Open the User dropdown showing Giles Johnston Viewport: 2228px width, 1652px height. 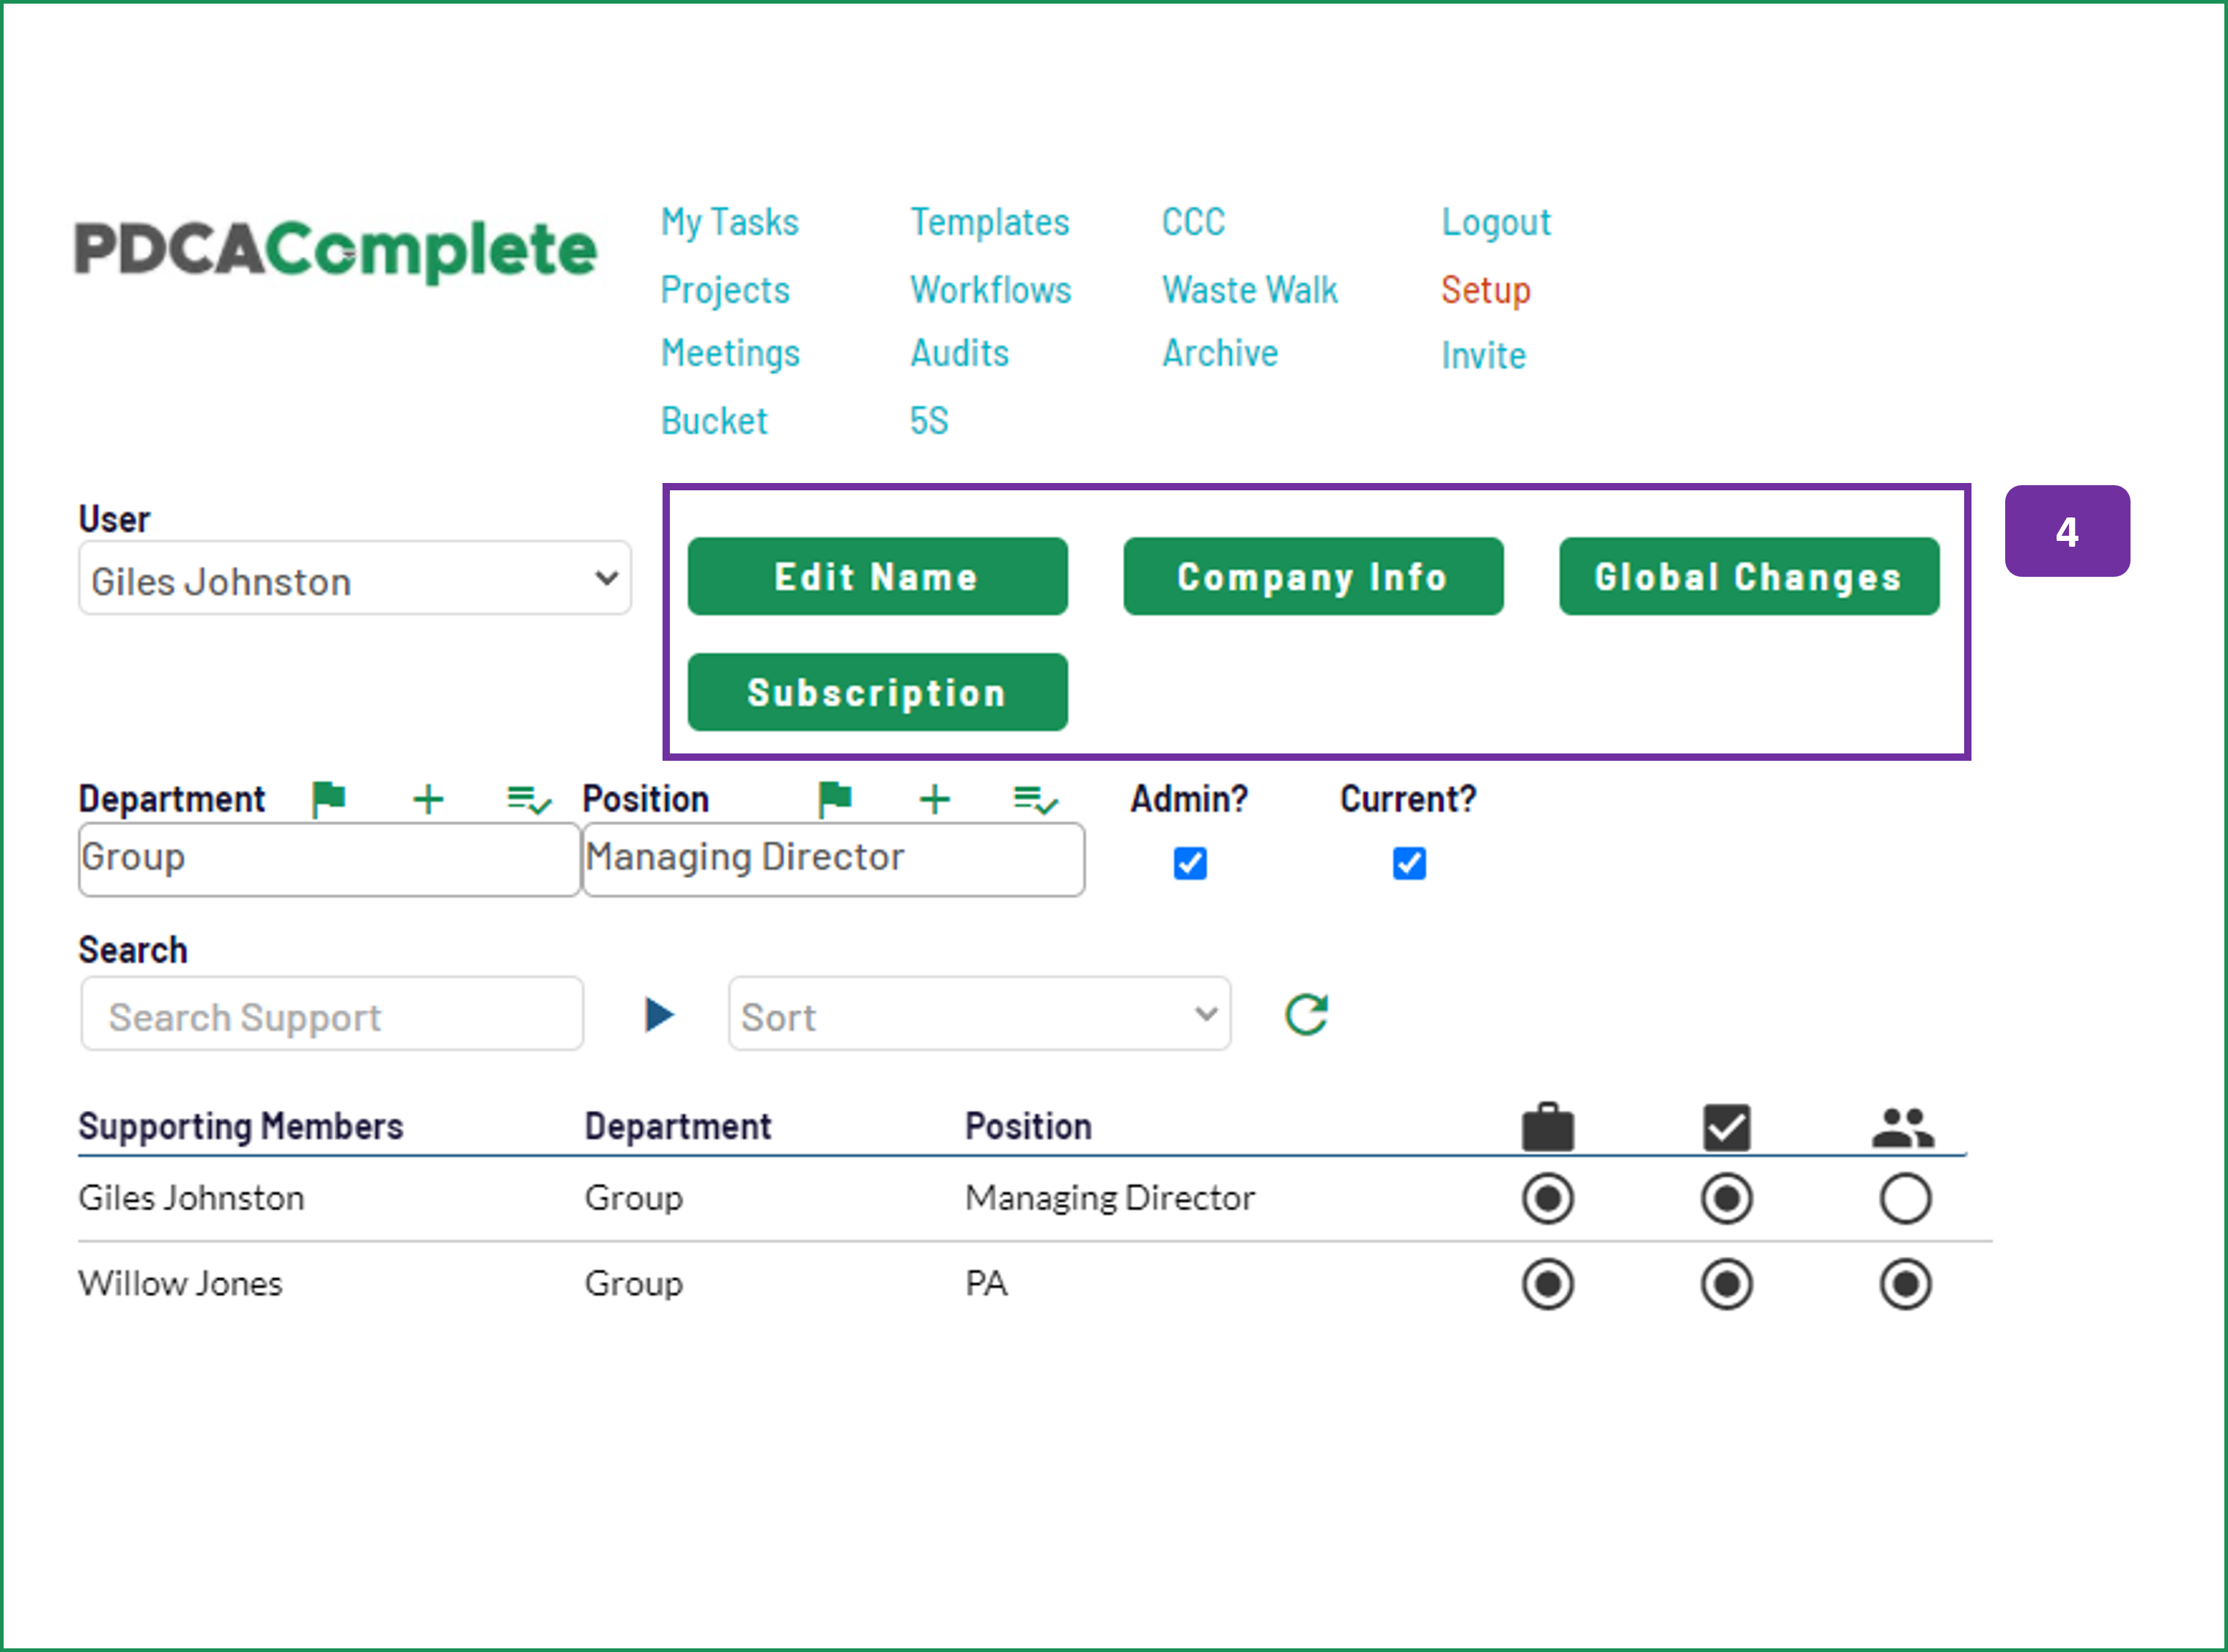355,578
